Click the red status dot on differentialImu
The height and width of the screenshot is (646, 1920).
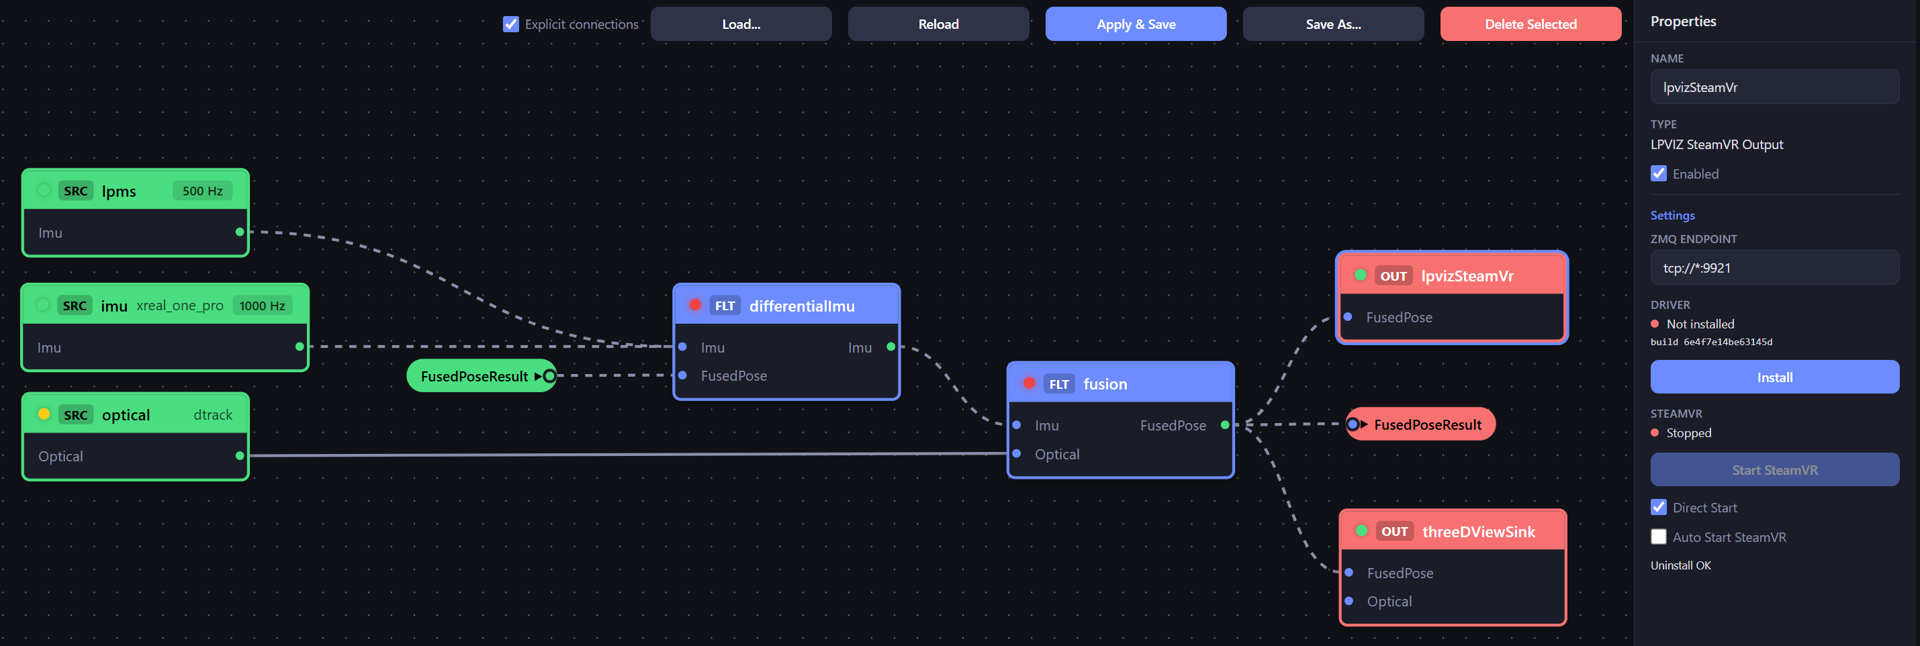695,305
